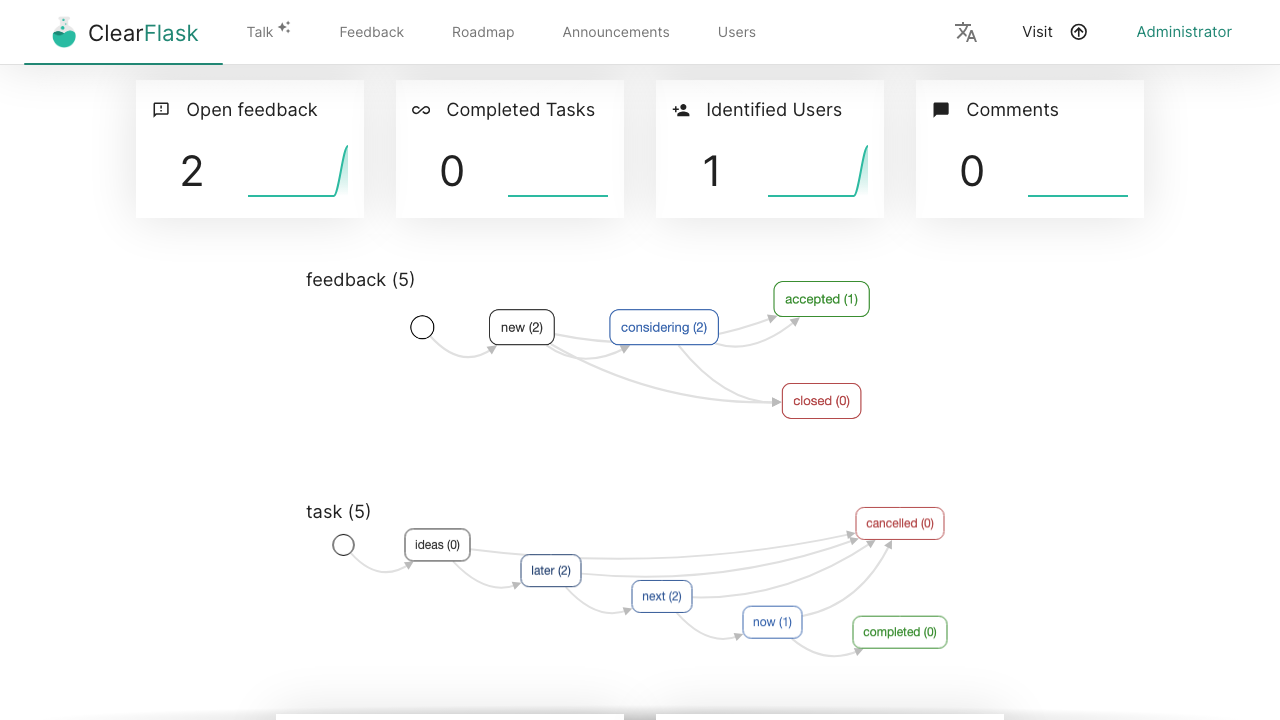Select the 'new (2)' feedback status node
The width and height of the screenshot is (1280, 720).
[x=522, y=327]
